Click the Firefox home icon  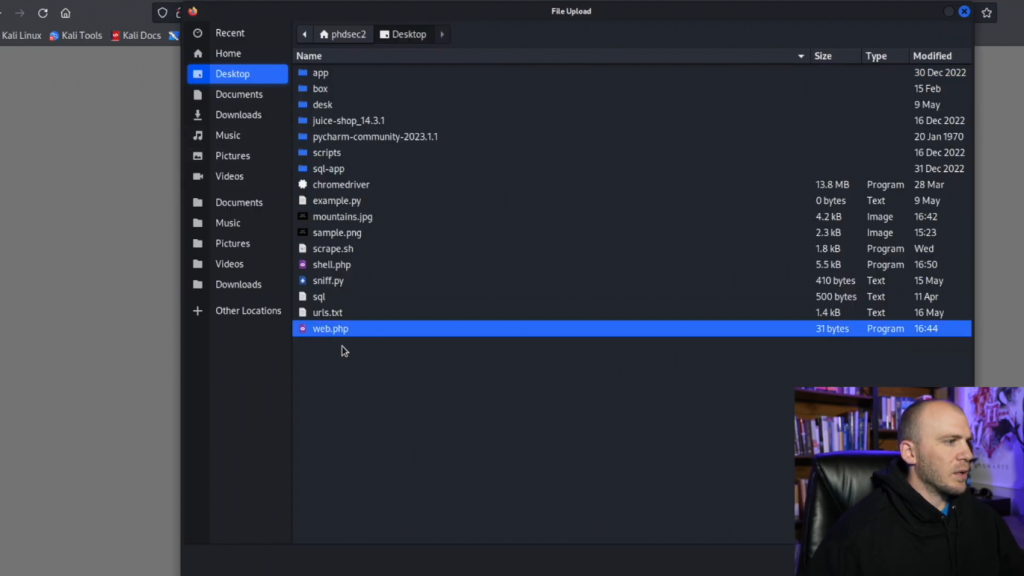click(x=65, y=13)
